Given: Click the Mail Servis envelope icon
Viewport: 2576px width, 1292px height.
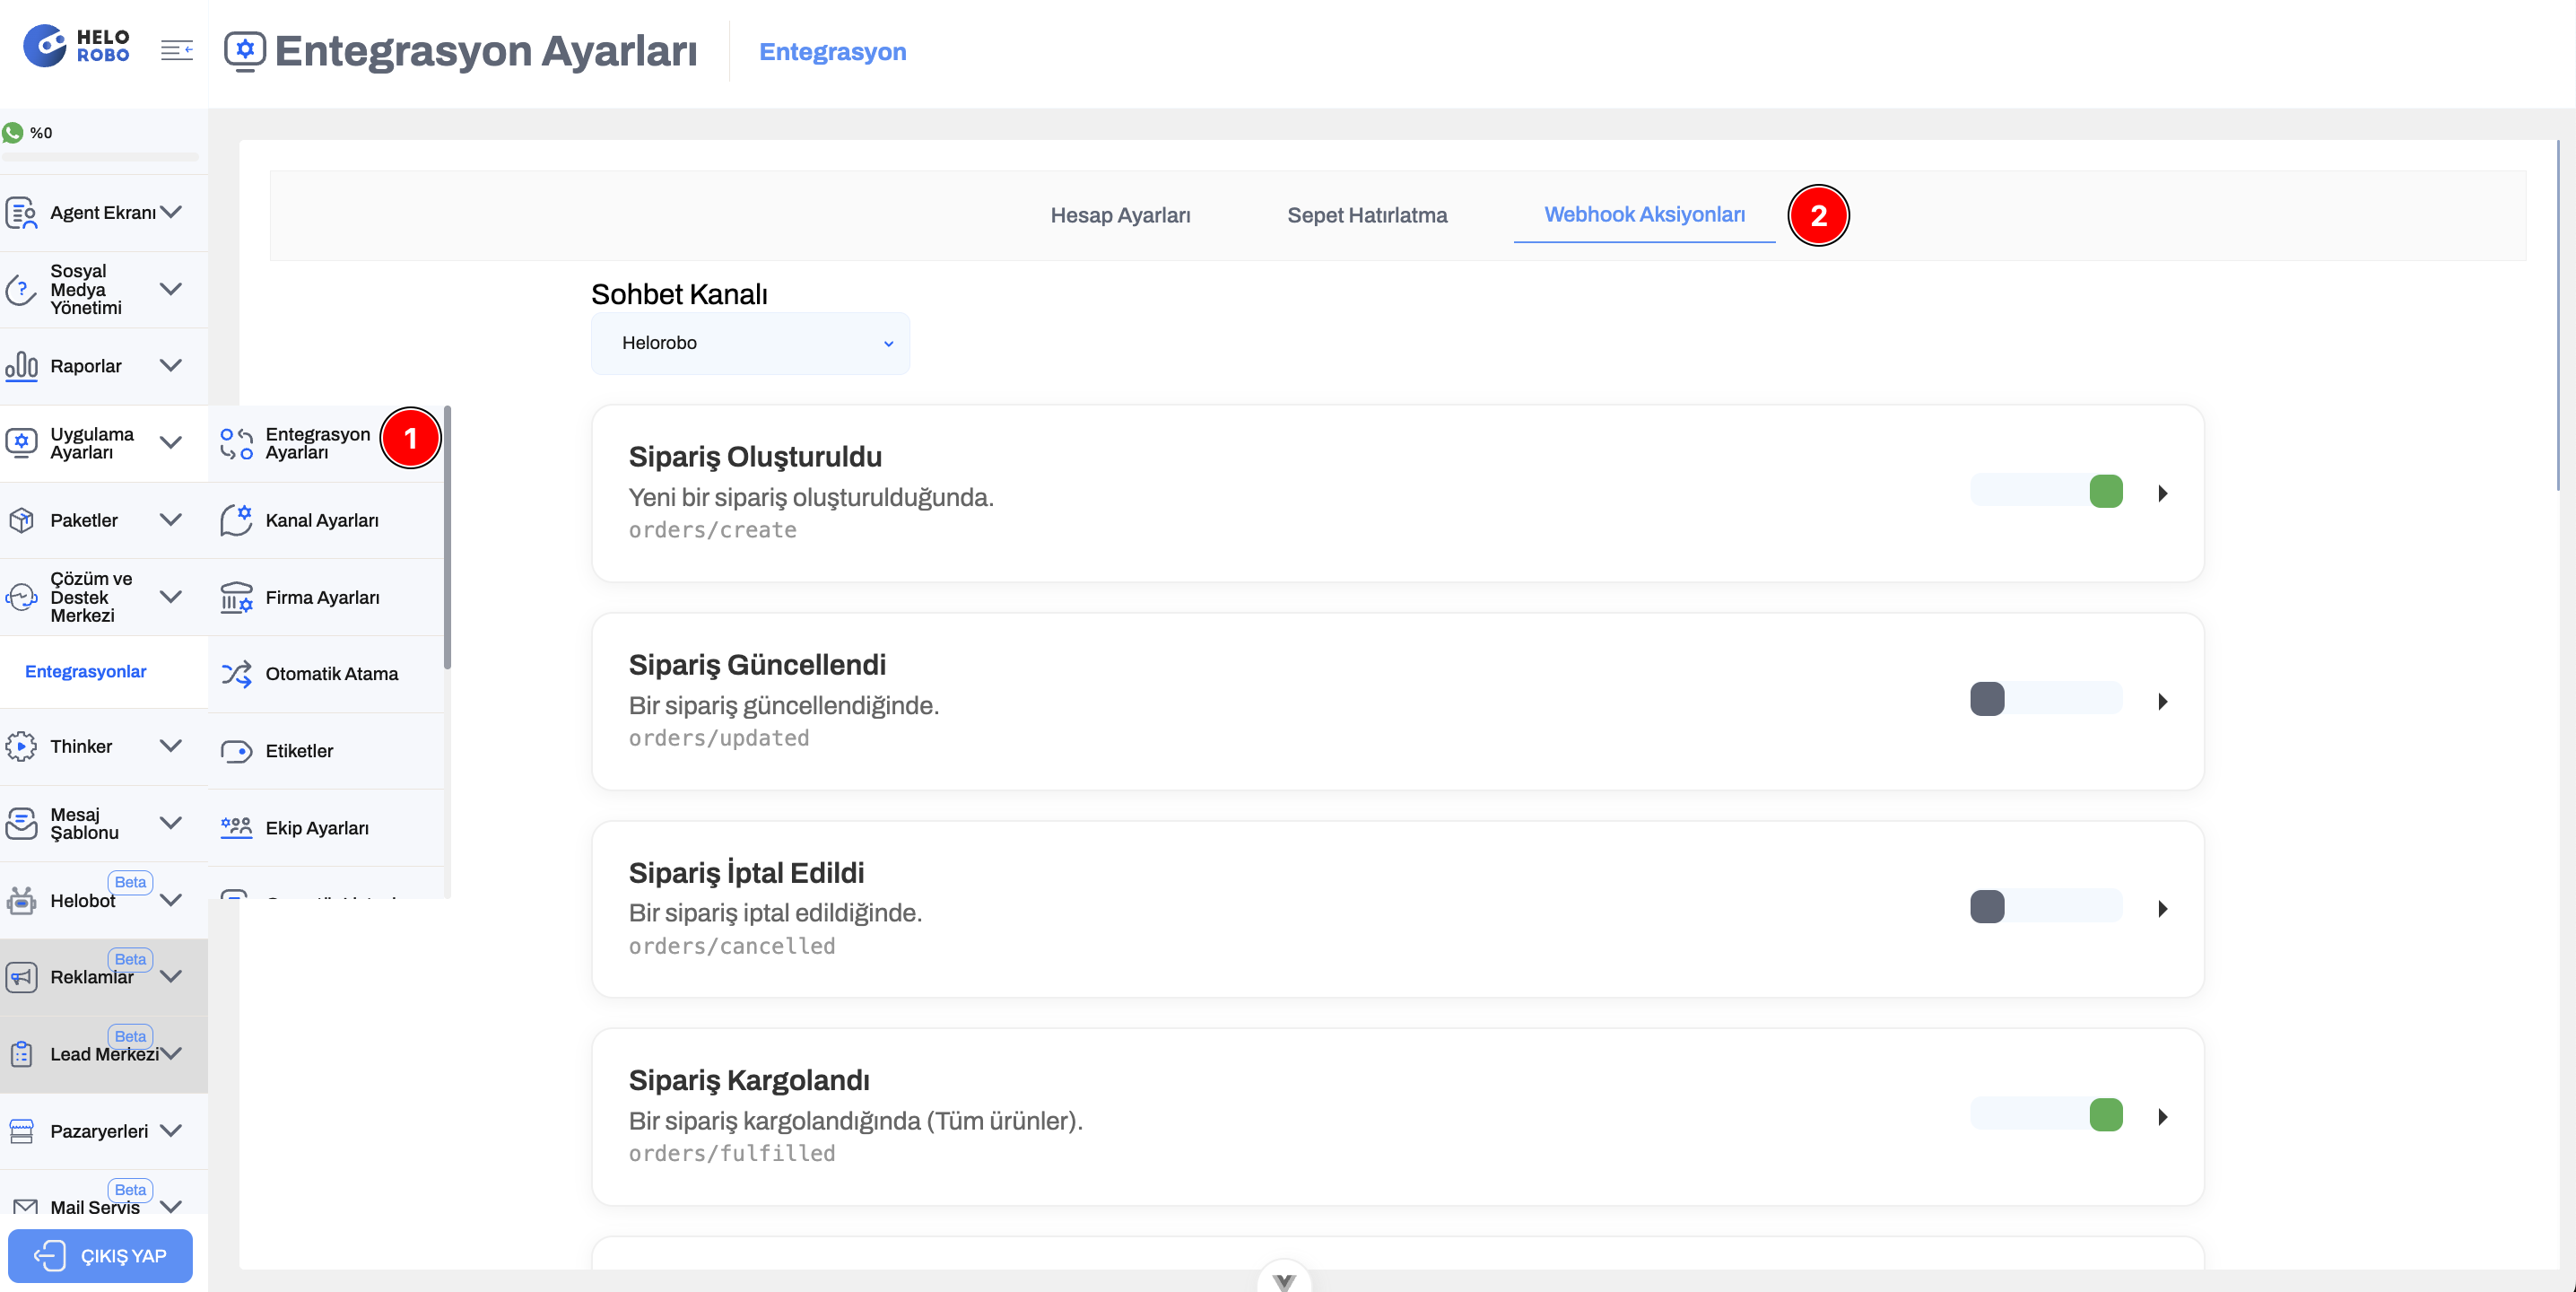Looking at the screenshot, I should tap(25, 1207).
